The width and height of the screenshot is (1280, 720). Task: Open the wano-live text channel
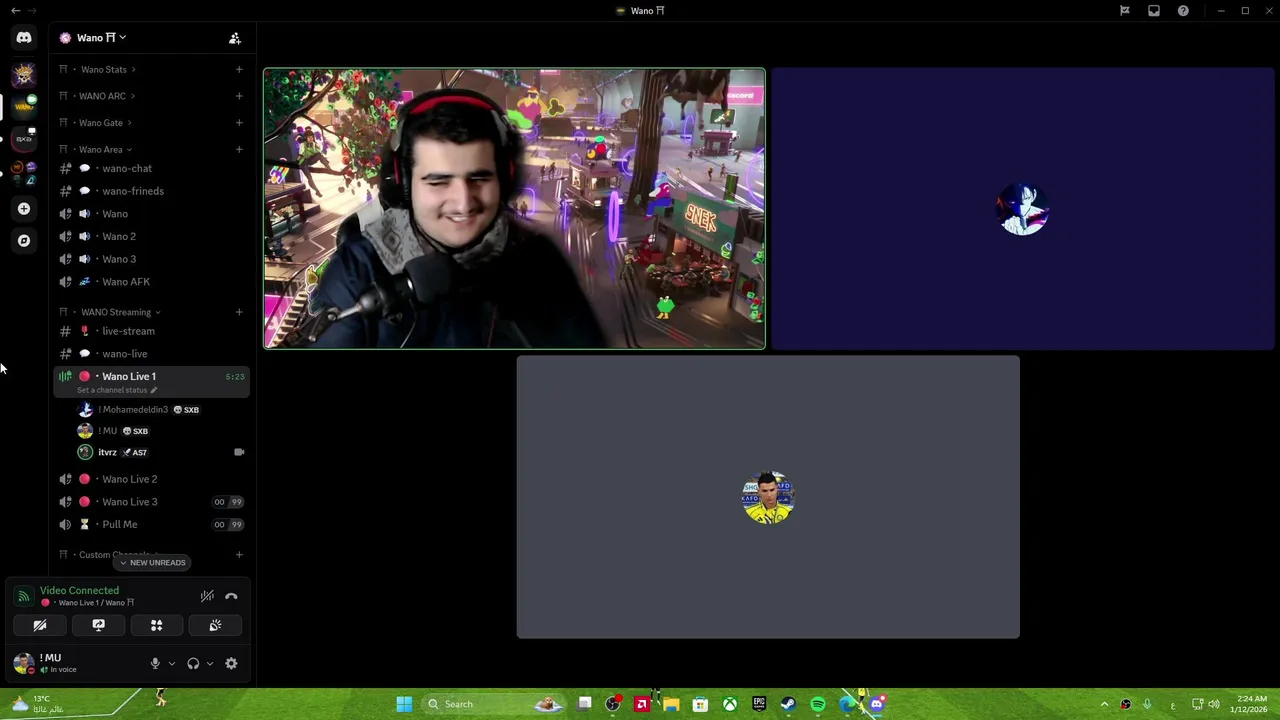[x=150, y=354]
